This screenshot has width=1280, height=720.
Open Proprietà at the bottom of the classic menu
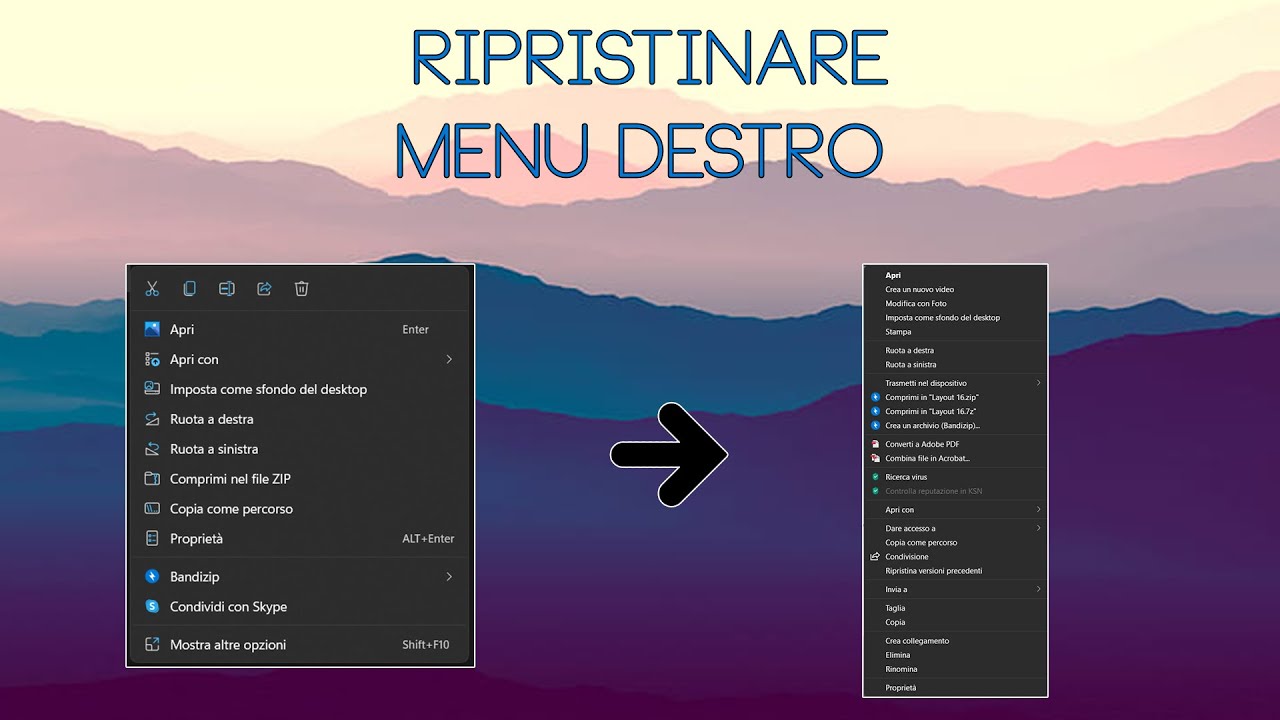click(x=901, y=688)
